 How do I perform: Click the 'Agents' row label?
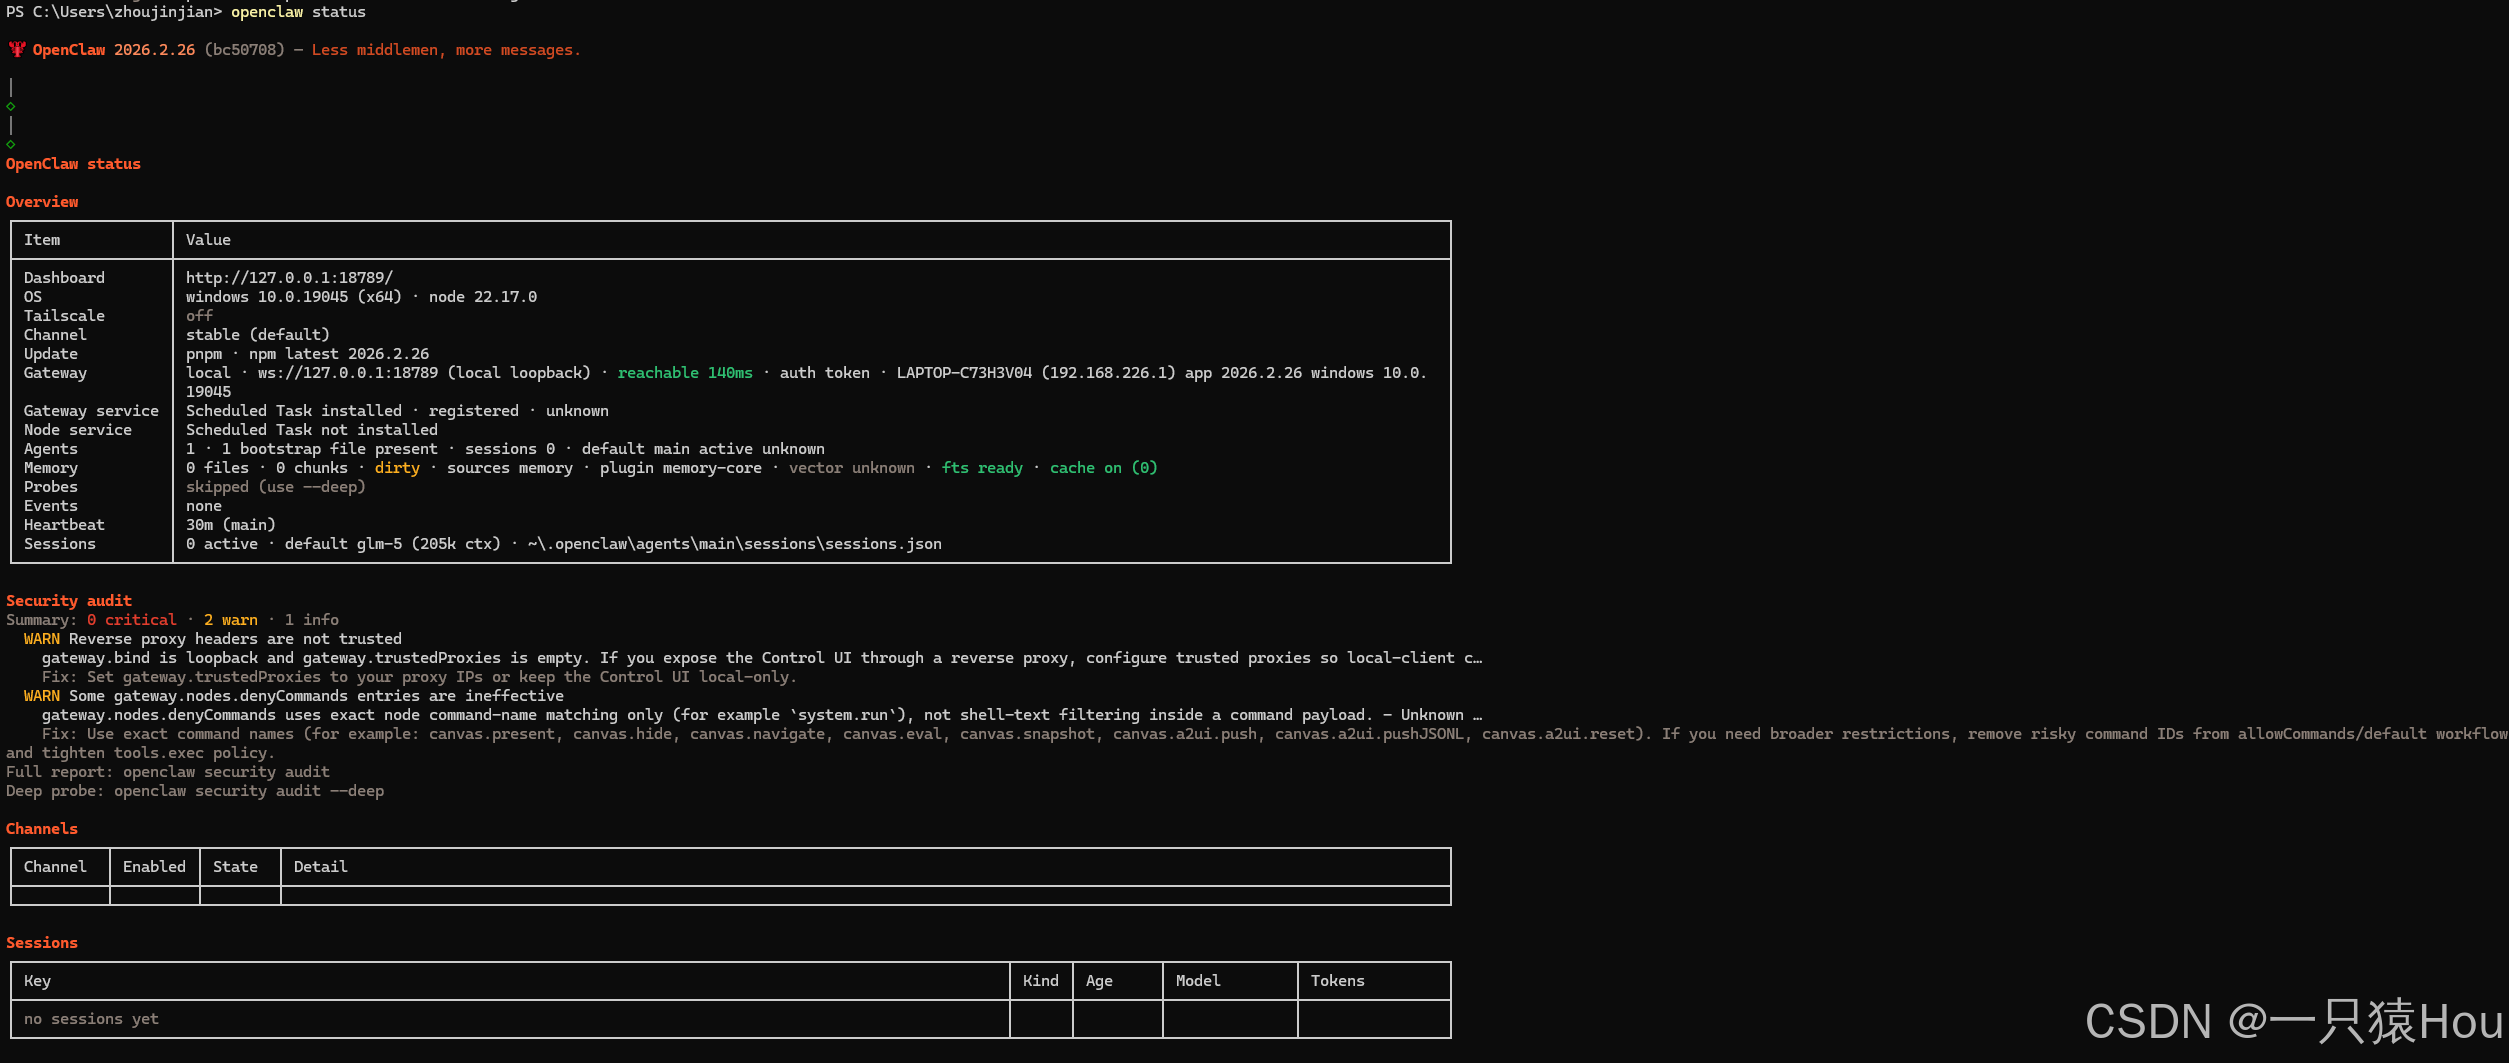51,449
